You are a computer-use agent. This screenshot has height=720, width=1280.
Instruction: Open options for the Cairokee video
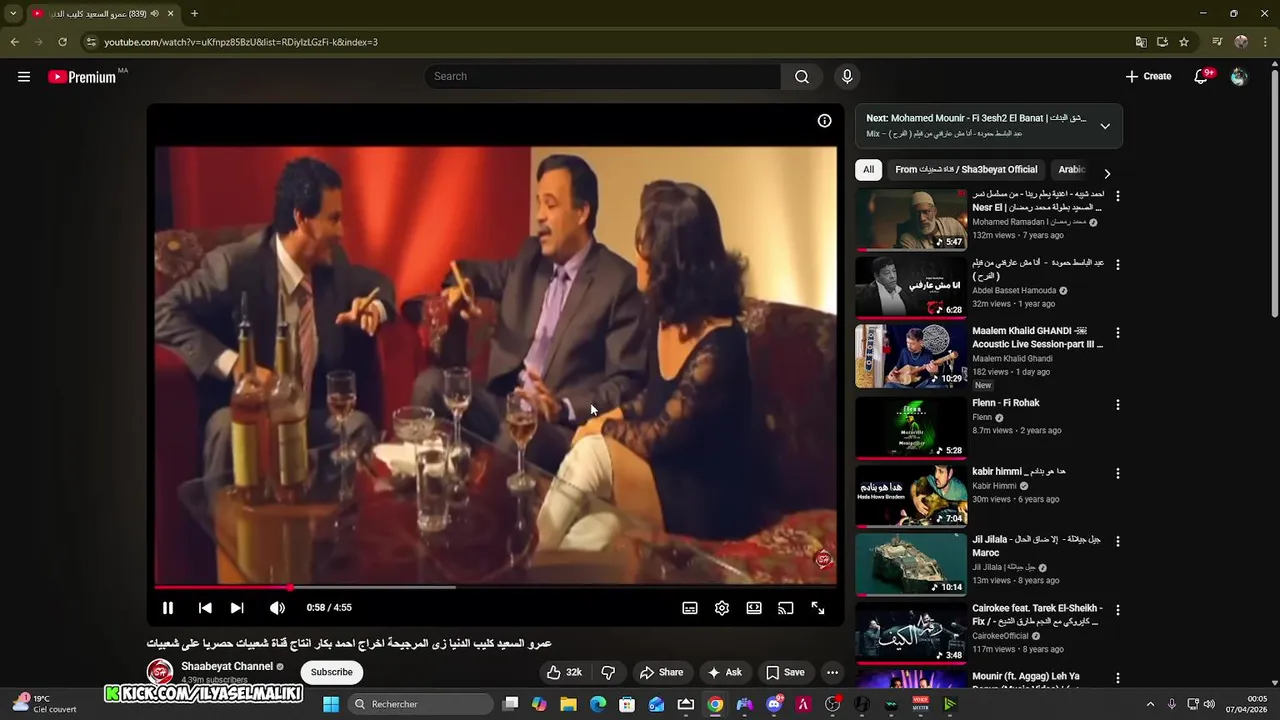tap(1118, 610)
